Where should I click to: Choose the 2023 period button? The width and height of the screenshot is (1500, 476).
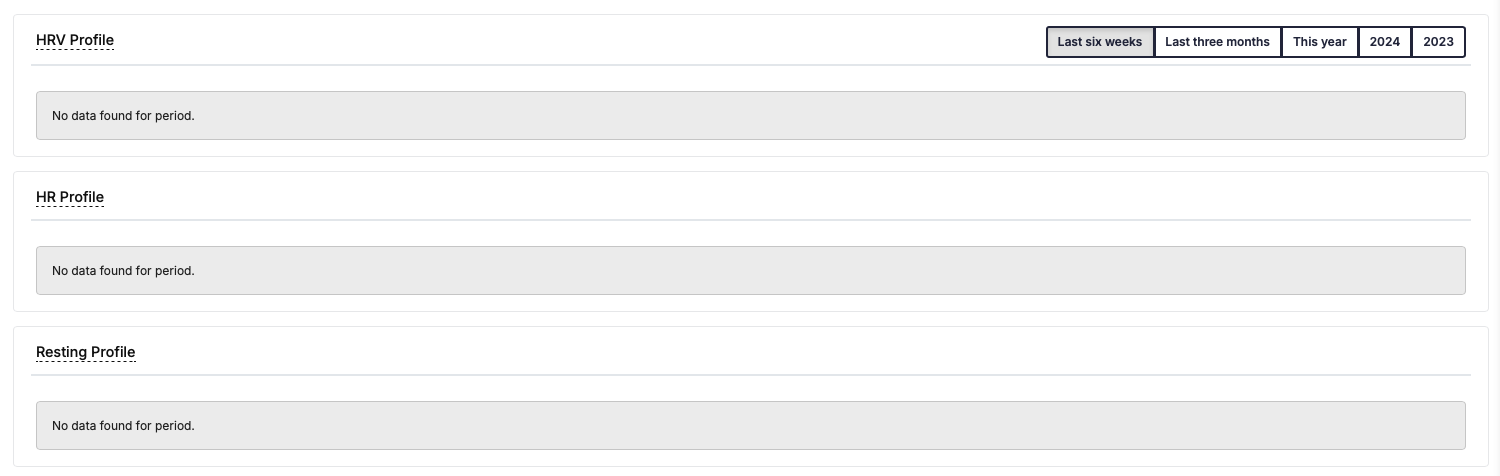point(1438,42)
